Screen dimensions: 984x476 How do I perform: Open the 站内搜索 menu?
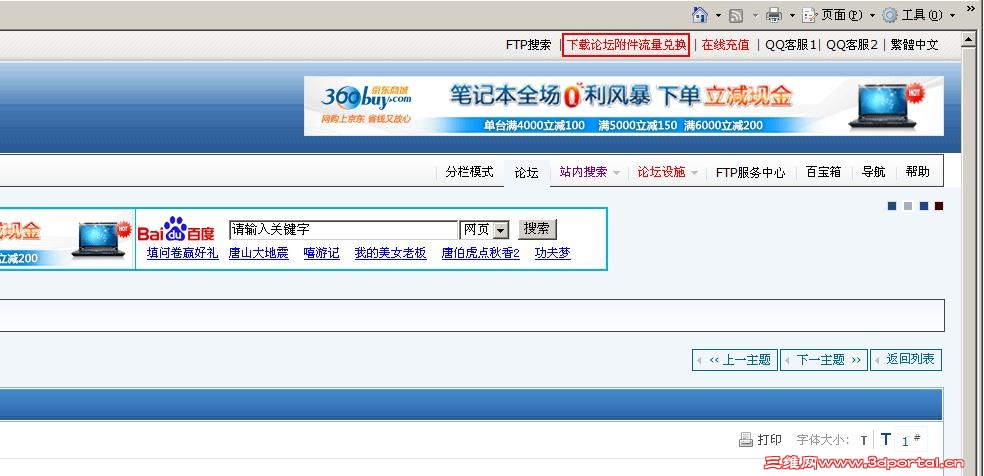(x=583, y=172)
